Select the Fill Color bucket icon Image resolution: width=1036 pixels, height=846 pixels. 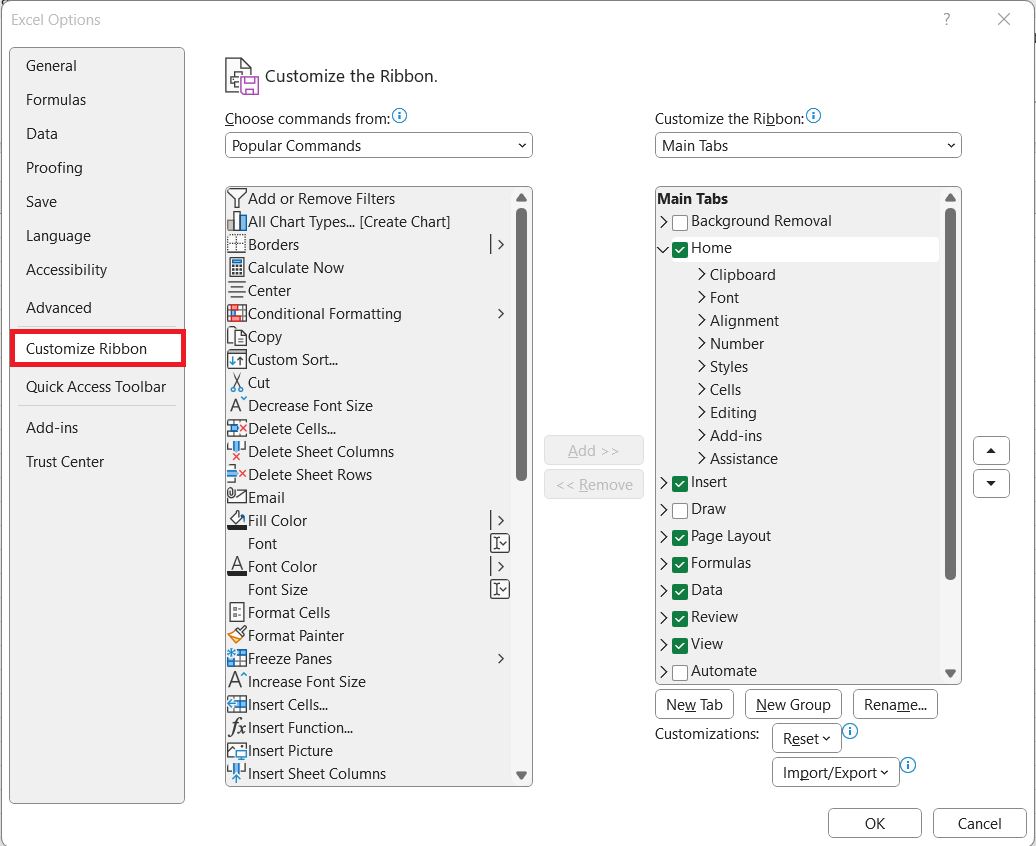pos(237,520)
